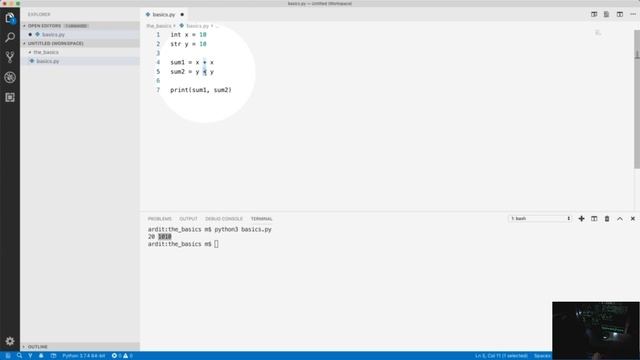Click the status bar layout icon

point(53,356)
